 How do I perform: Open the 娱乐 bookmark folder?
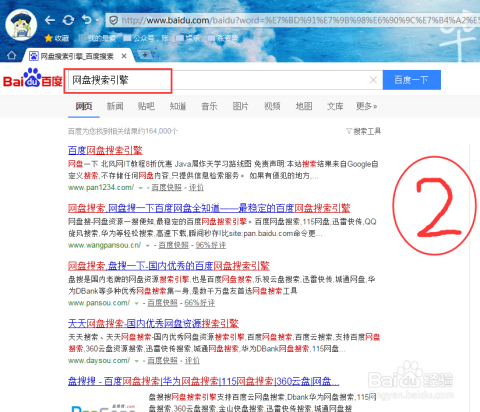(x=188, y=38)
